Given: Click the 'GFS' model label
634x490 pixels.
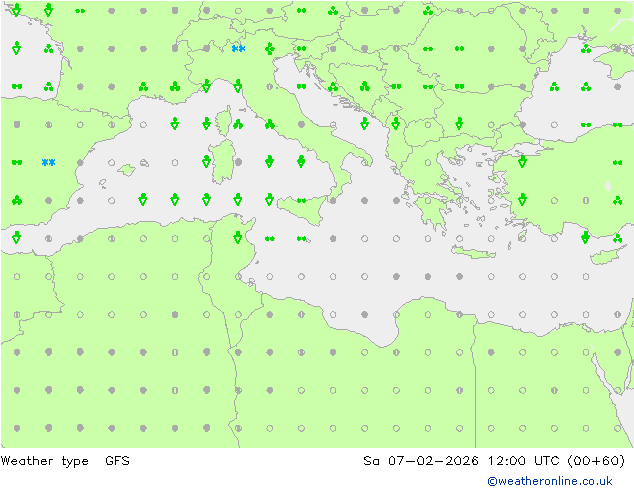Looking at the screenshot, I should 117,461.
